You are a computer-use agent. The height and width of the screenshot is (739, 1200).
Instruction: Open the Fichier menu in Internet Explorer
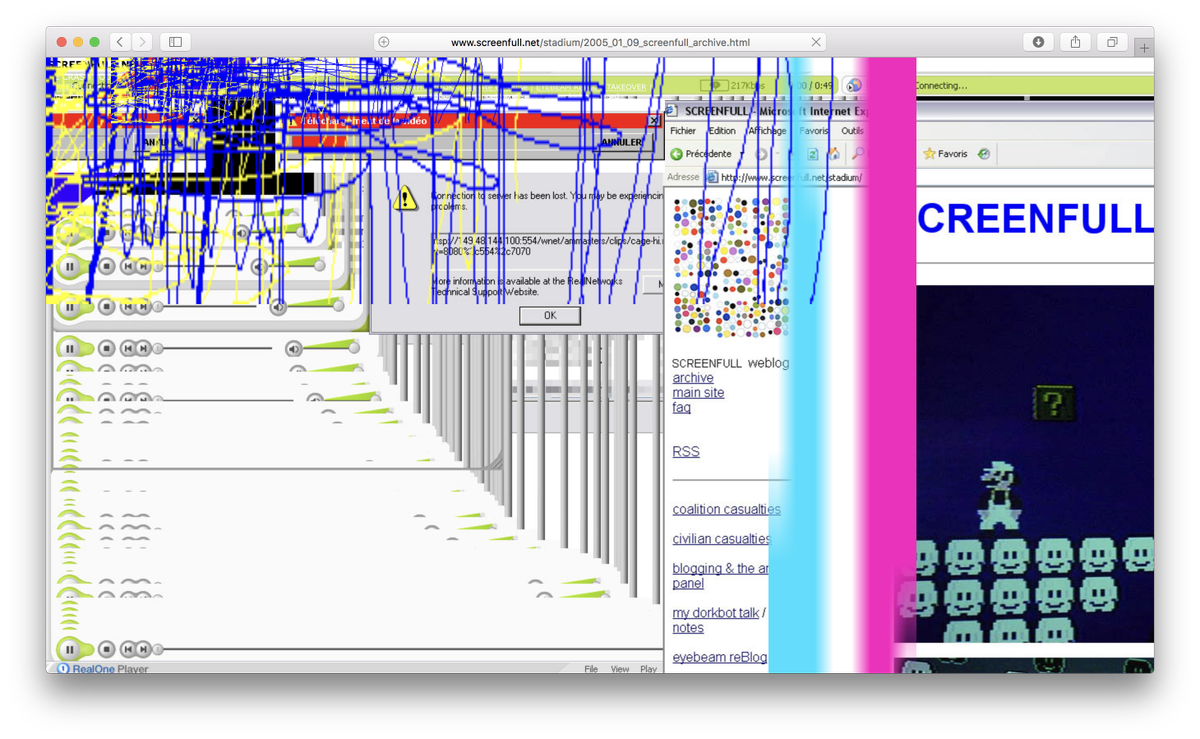683,131
